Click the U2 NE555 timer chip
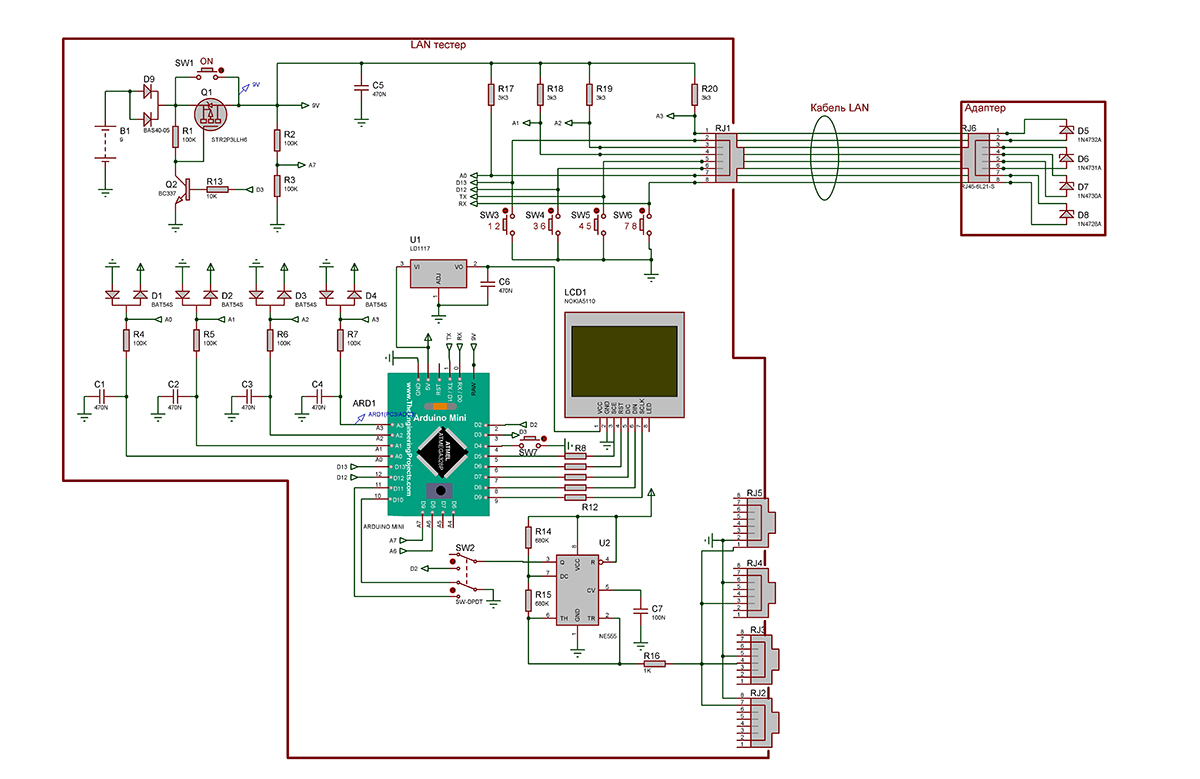Viewport: 1200px width, 779px height. 577,589
